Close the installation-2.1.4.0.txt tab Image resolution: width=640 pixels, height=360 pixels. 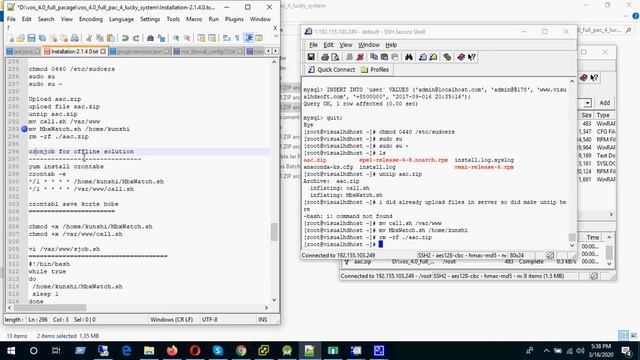pyautogui.click(x=103, y=51)
